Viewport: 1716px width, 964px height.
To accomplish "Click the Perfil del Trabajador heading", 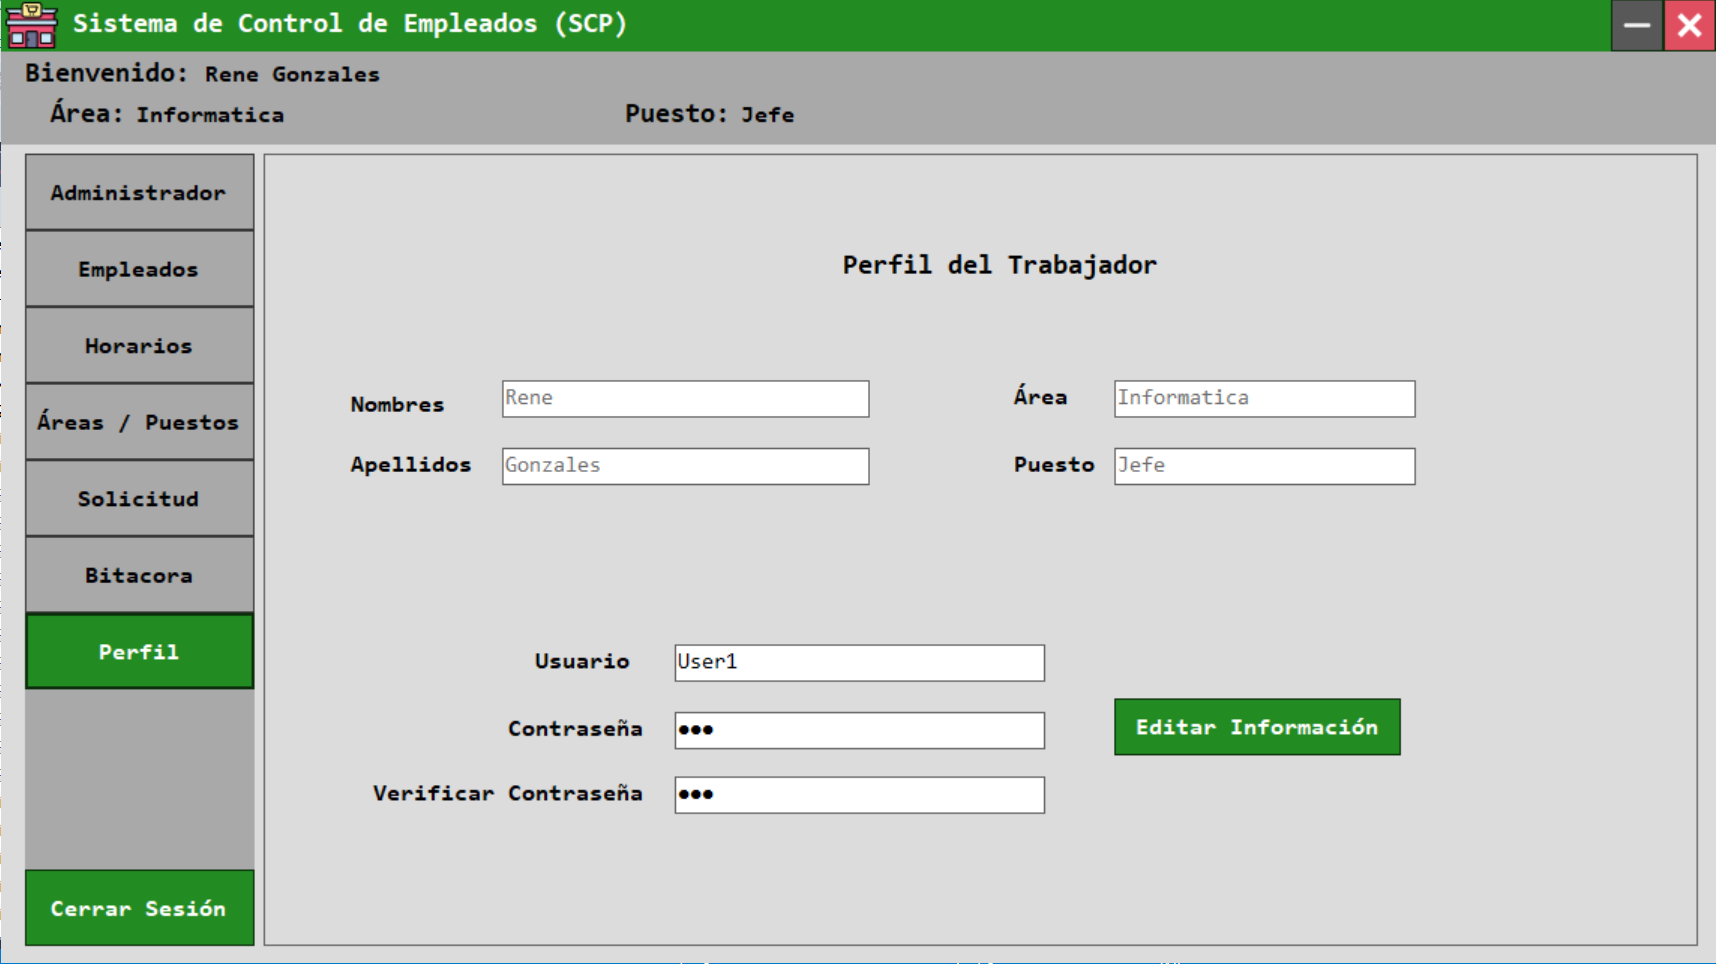I will (999, 265).
